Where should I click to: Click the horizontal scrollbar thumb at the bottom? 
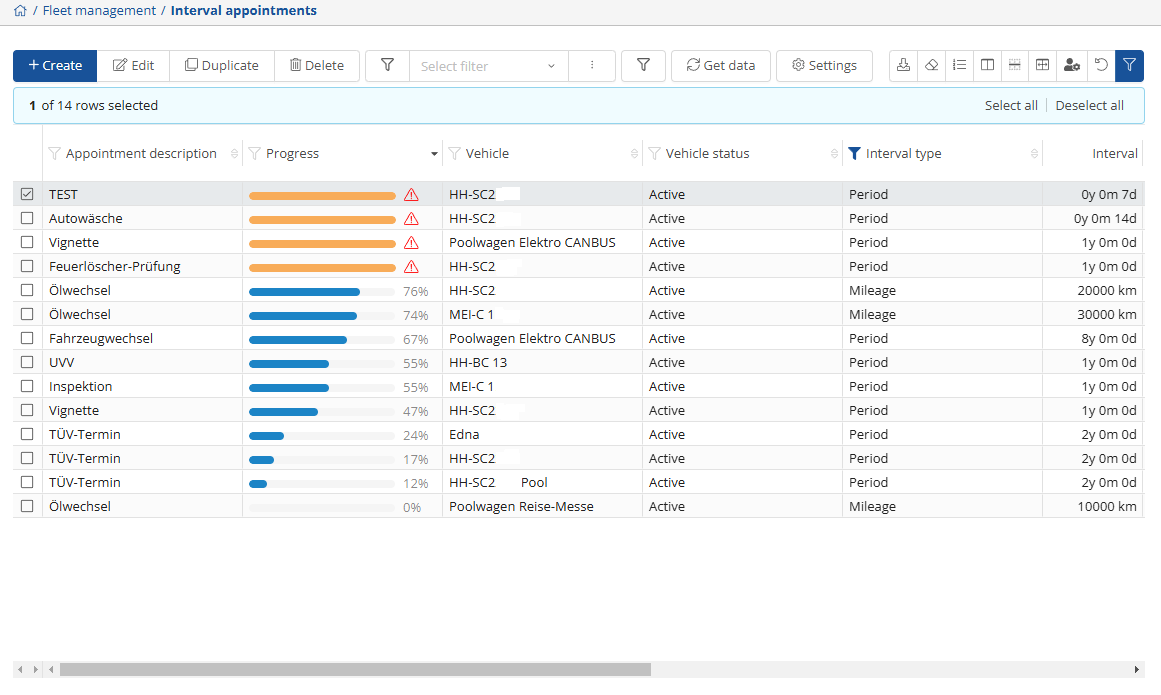point(355,669)
